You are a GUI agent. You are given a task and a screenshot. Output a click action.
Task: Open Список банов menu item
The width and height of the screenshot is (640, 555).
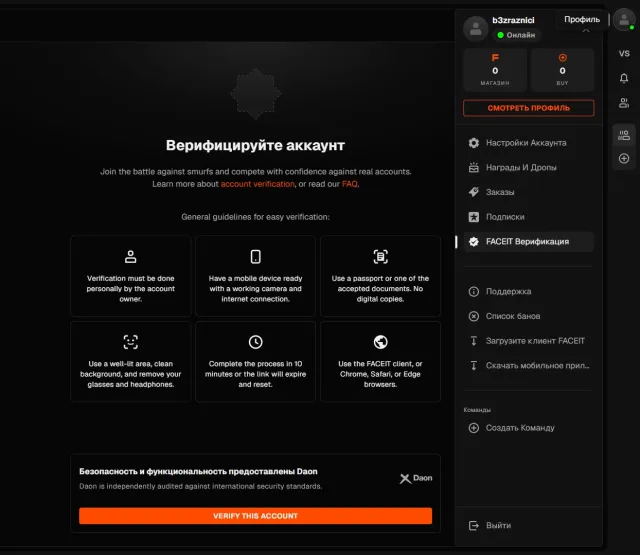[x=529, y=316]
